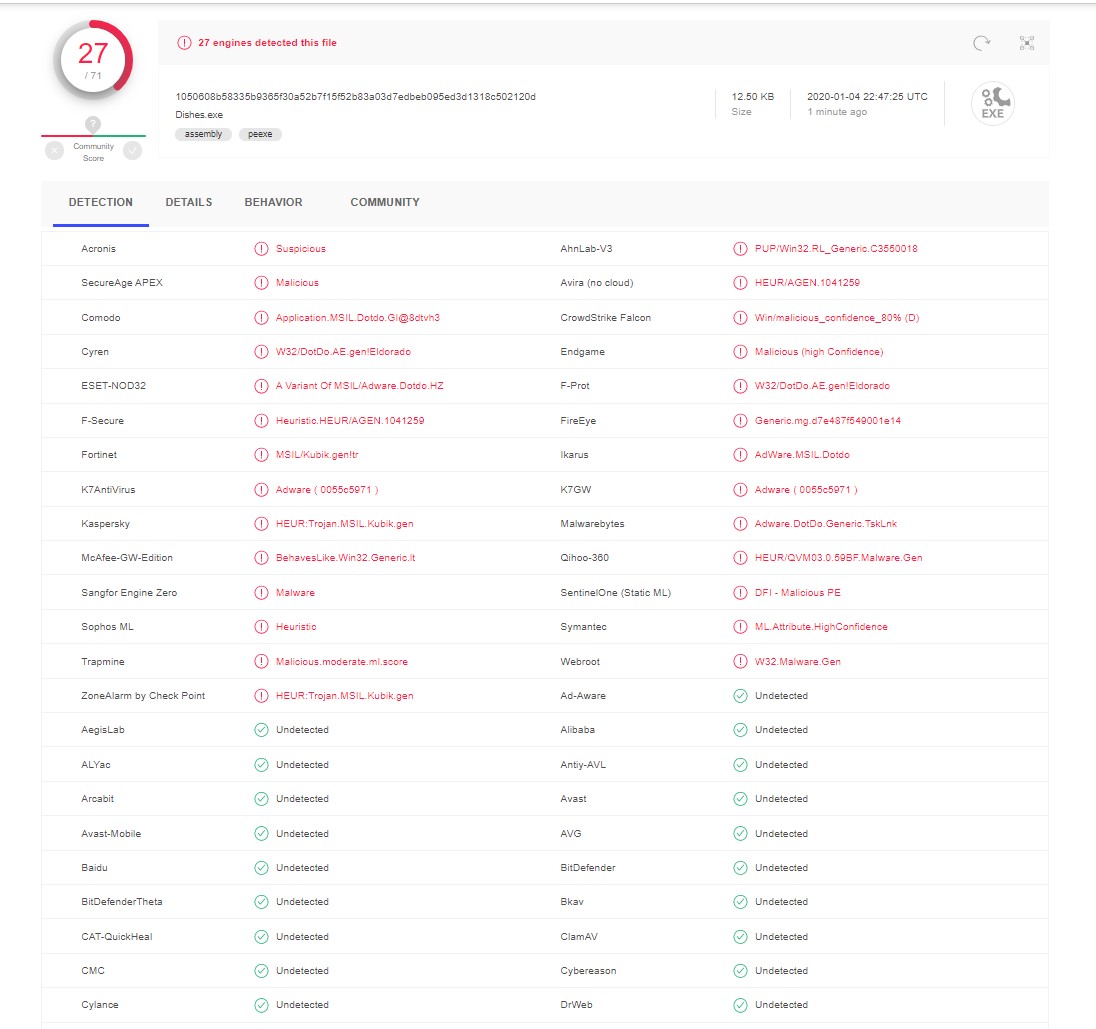1096x1029 pixels.
Task: Click the alert icon beside '27 engines detected'
Action: (x=185, y=43)
